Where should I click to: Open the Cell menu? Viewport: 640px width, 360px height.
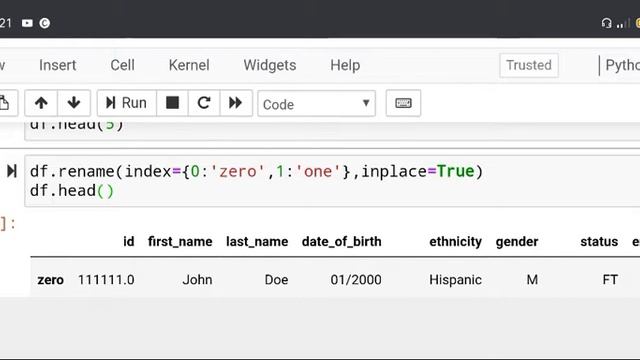[122, 65]
